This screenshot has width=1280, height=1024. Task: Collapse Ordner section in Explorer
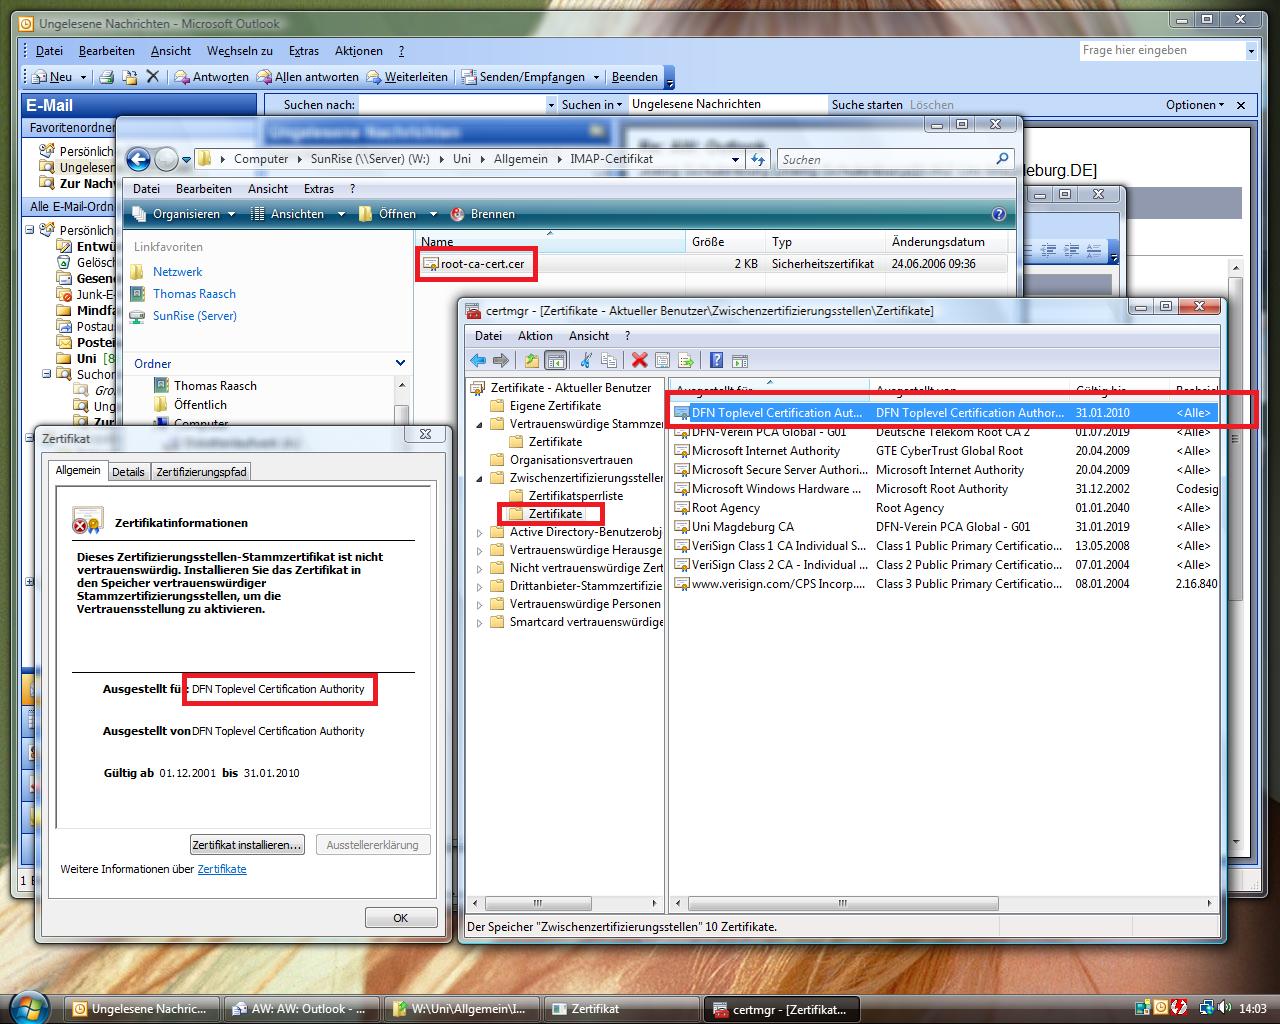pos(400,363)
